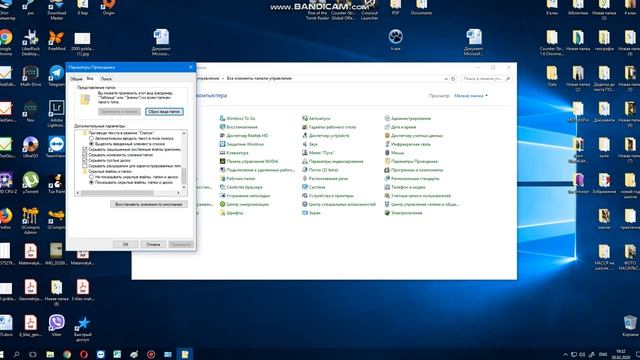The image size is (640, 360).
Task: Open Система item in Control Panel
Action: coord(314,187)
